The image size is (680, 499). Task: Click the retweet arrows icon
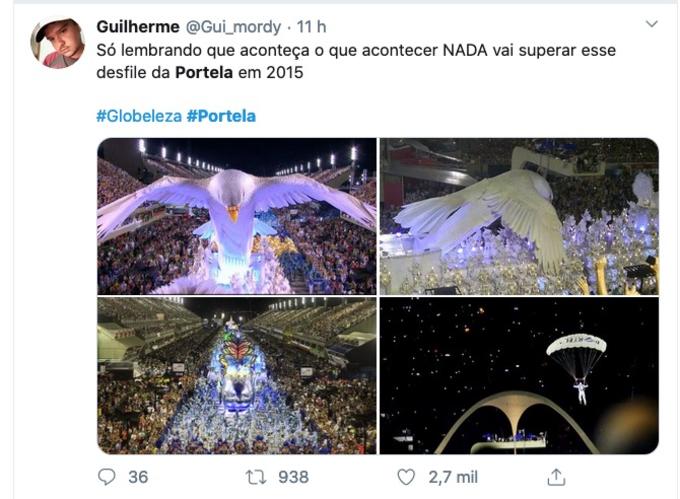[257, 477]
